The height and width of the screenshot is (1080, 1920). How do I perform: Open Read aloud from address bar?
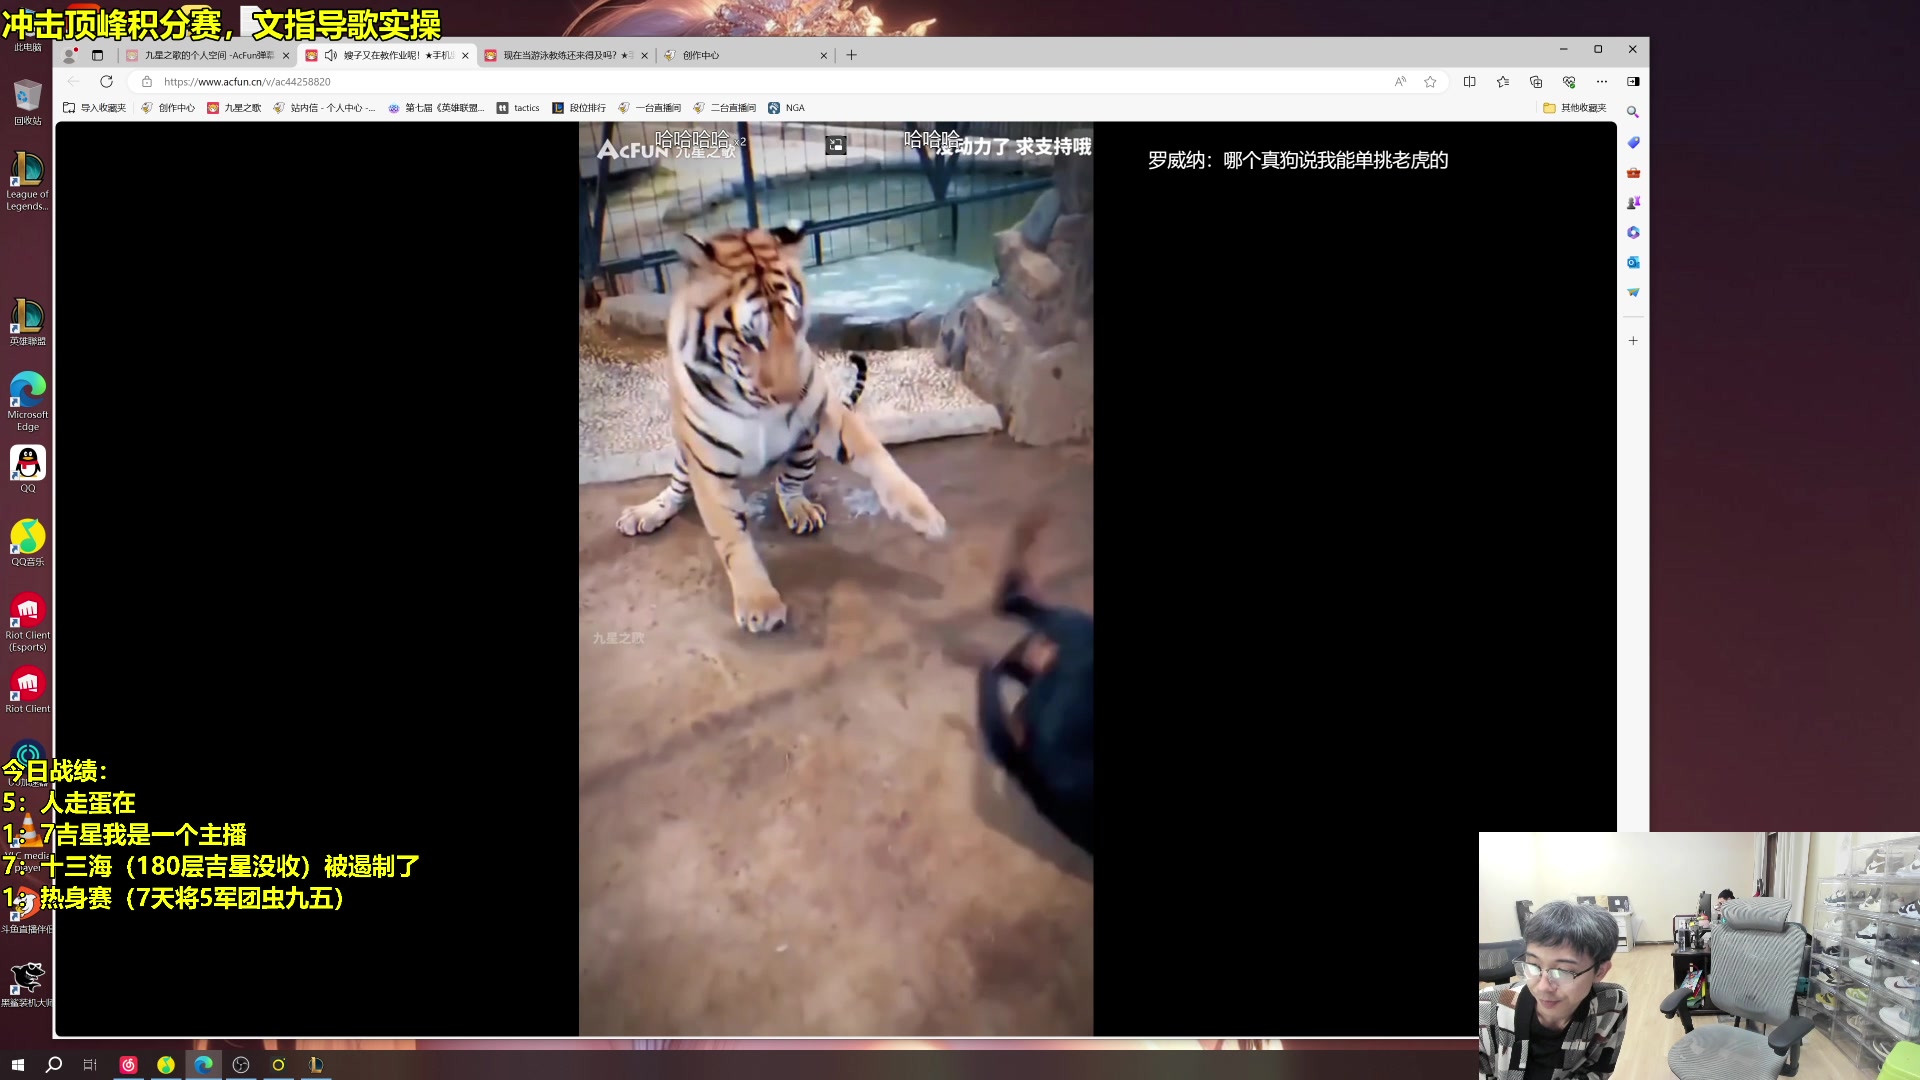(x=1400, y=82)
